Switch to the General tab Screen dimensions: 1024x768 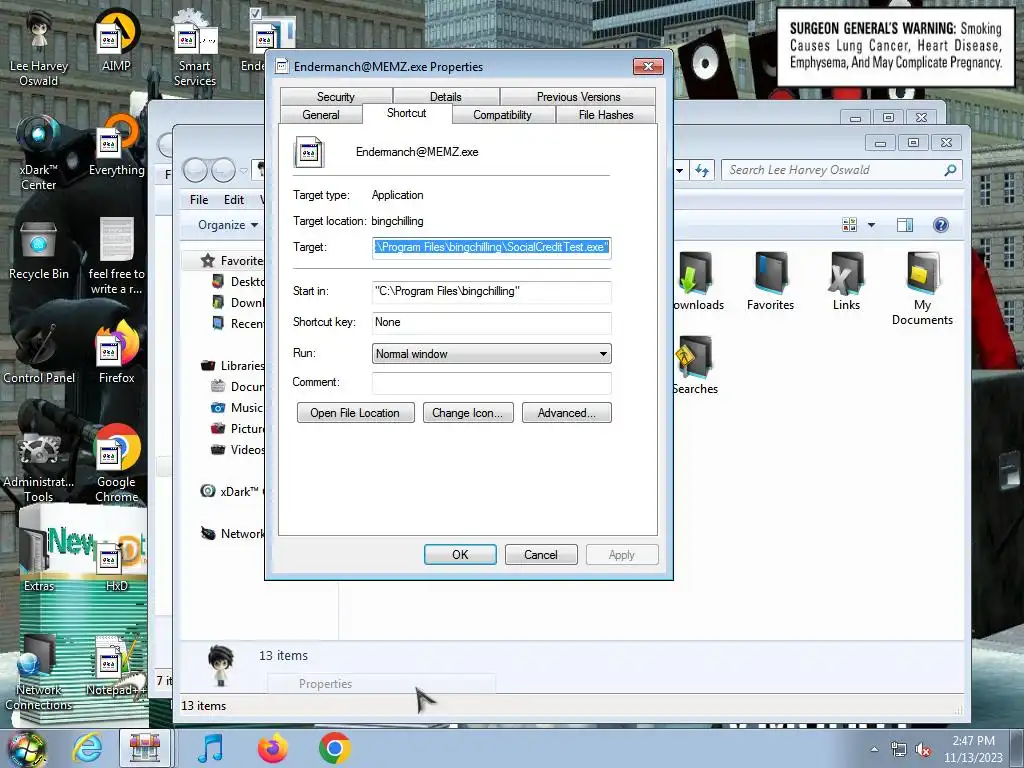tap(321, 115)
